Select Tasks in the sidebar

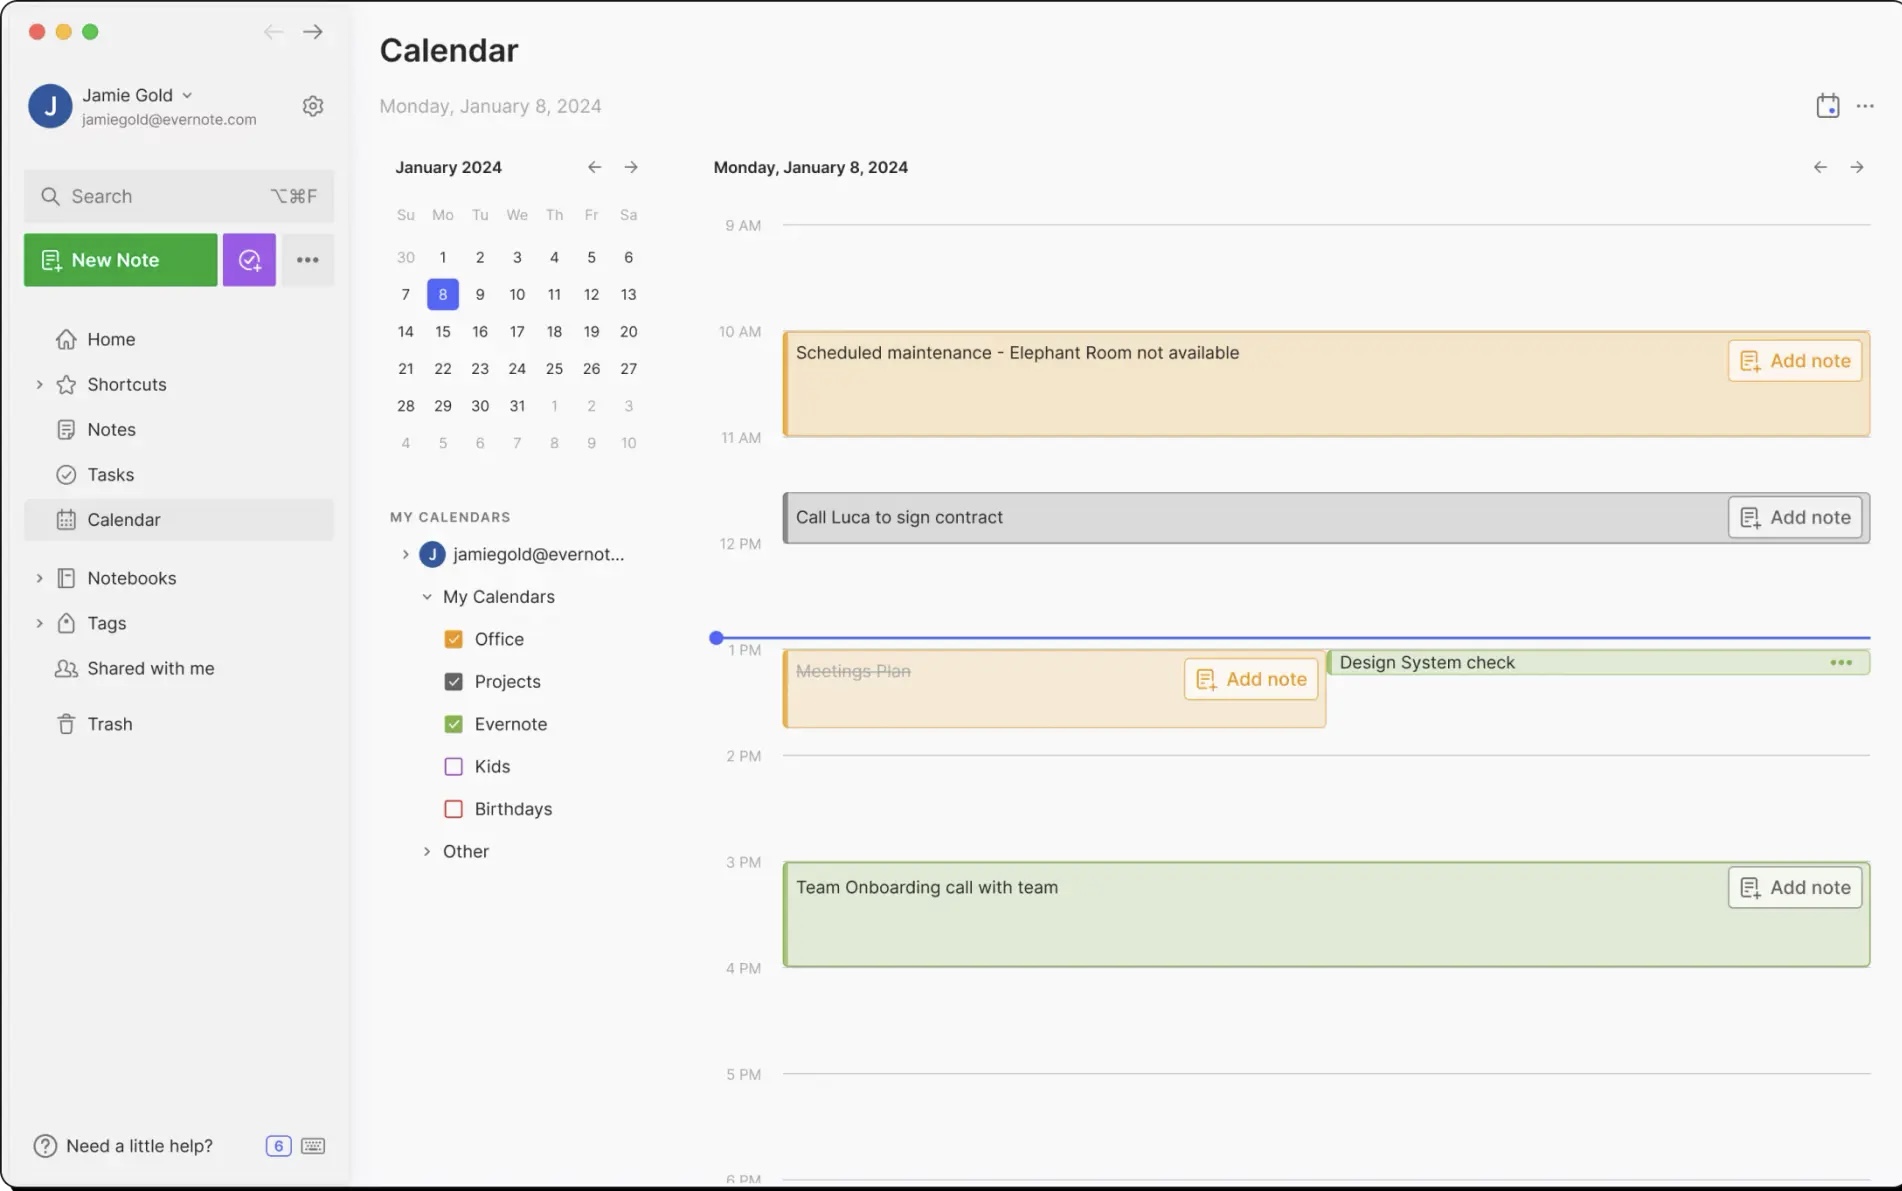click(111, 474)
